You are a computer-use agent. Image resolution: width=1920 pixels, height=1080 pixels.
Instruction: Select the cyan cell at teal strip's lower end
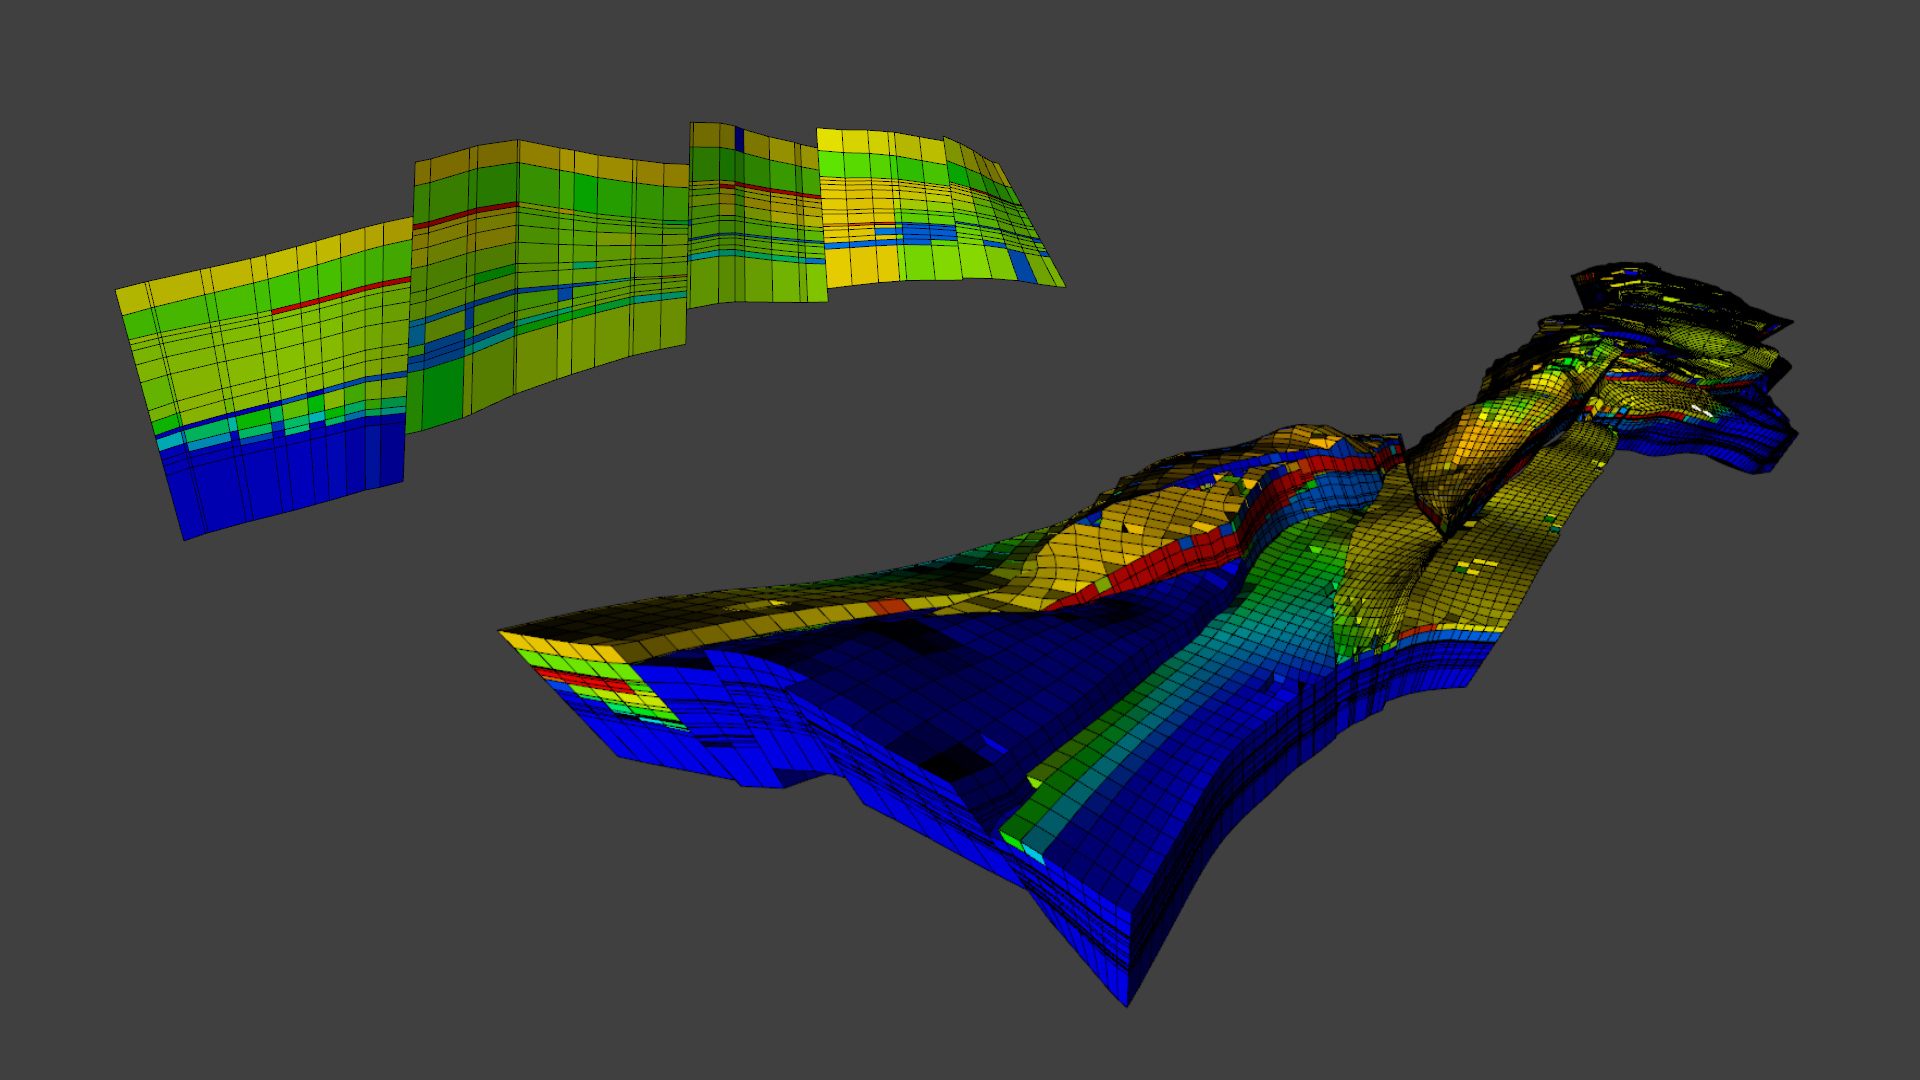coord(1032,853)
